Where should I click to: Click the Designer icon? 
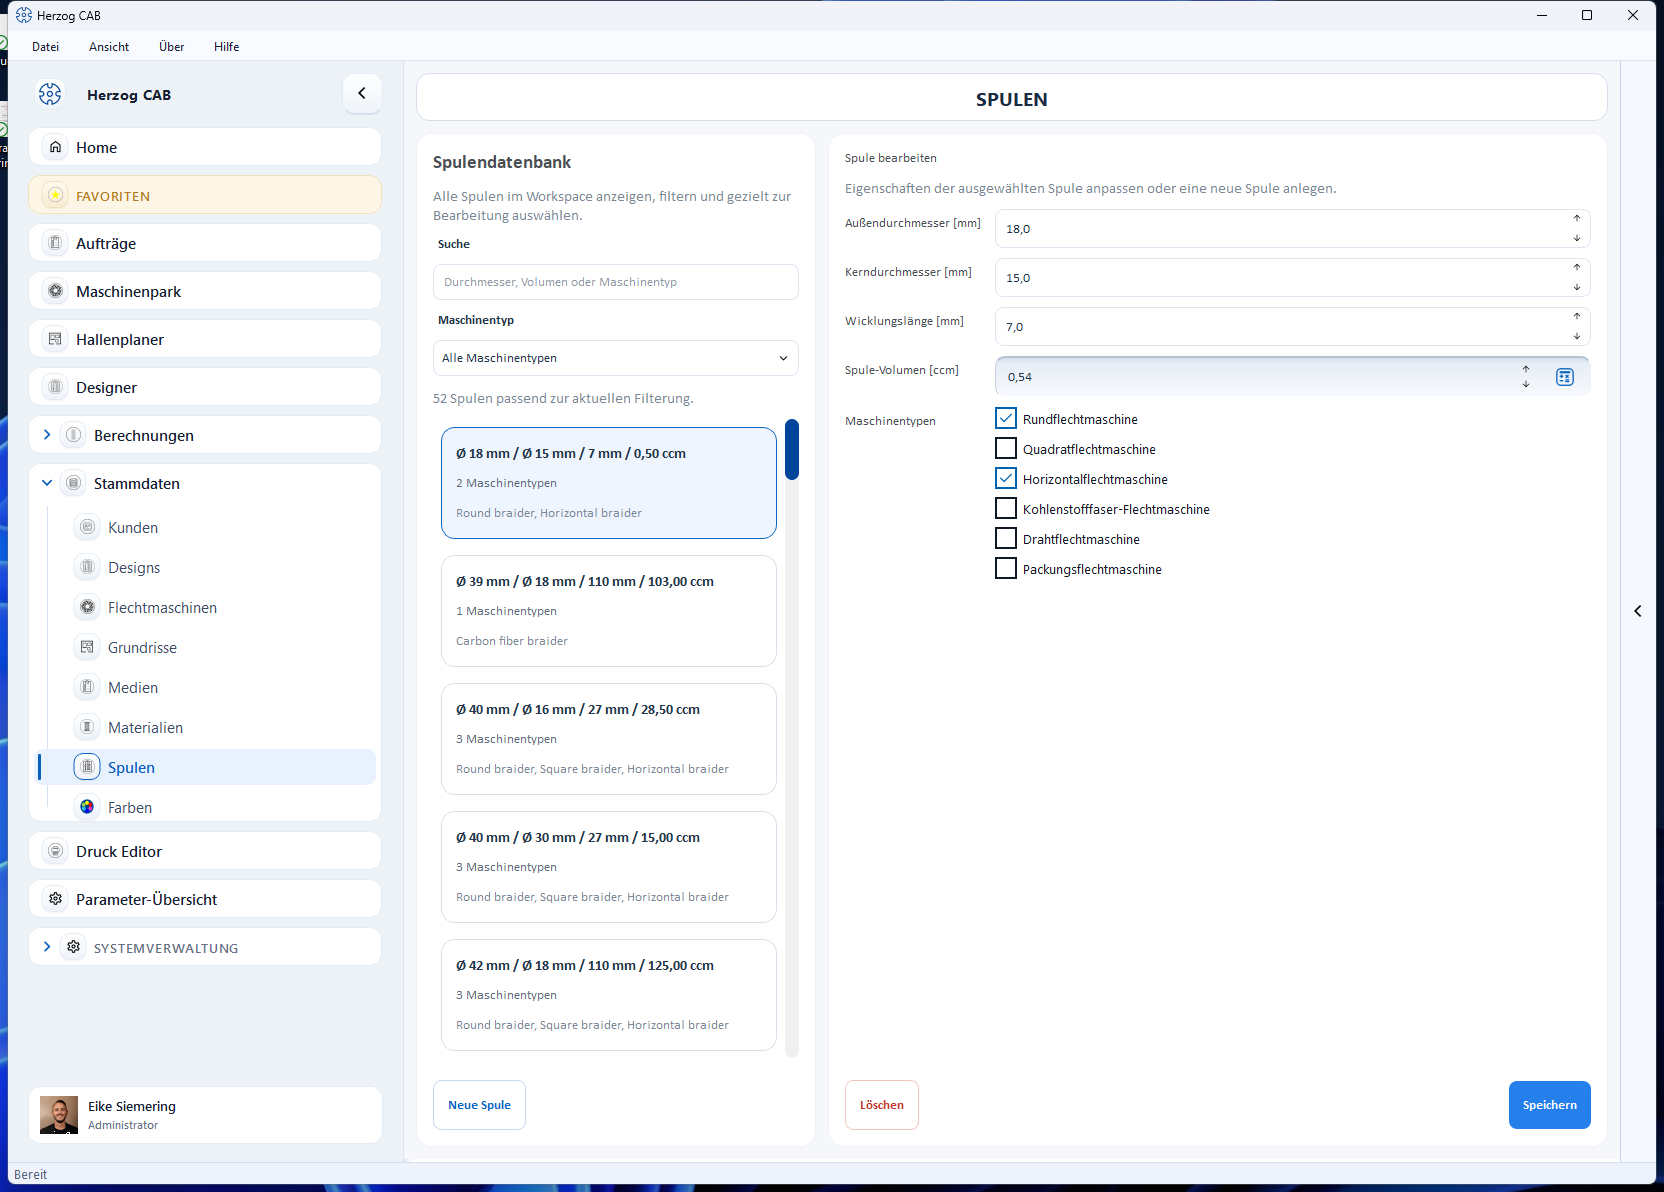[x=56, y=387]
